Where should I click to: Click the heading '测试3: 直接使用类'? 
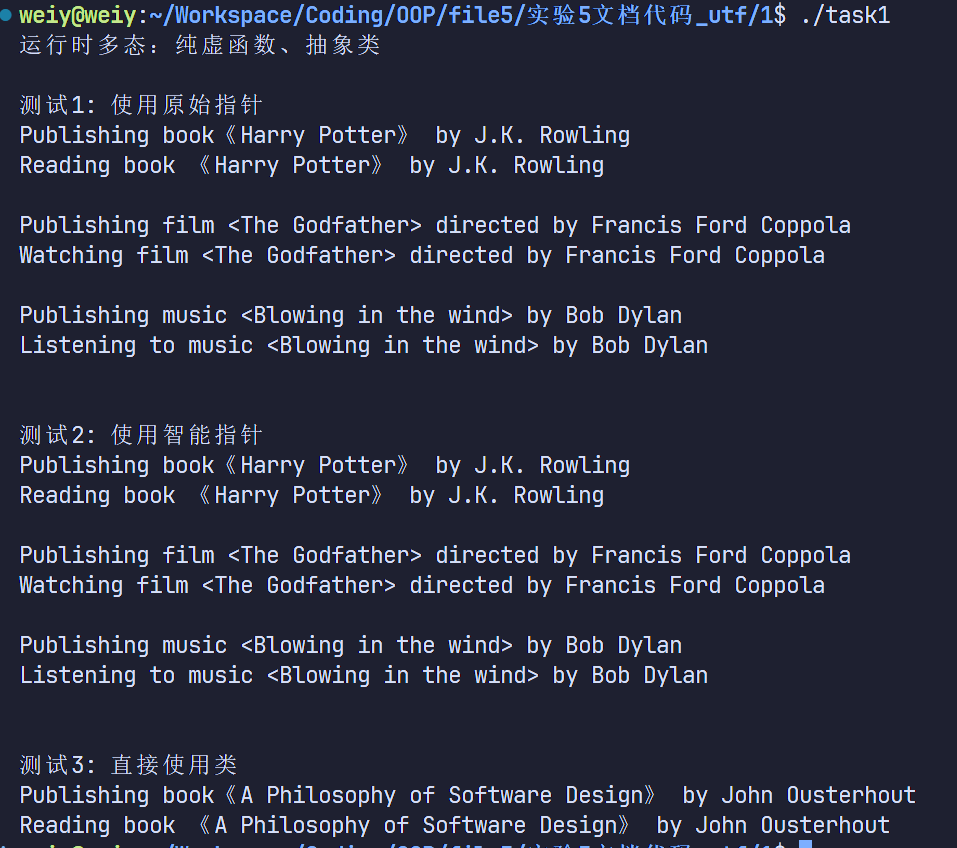coord(128,765)
